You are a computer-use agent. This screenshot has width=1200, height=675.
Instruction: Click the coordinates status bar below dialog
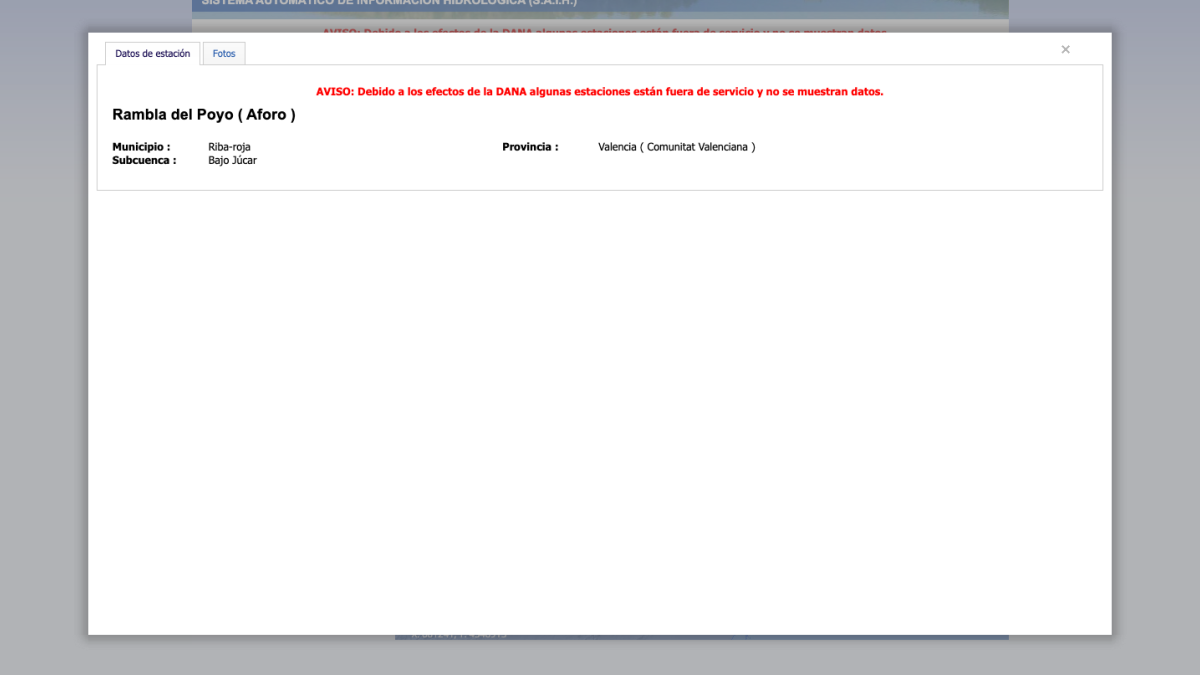click(700, 637)
